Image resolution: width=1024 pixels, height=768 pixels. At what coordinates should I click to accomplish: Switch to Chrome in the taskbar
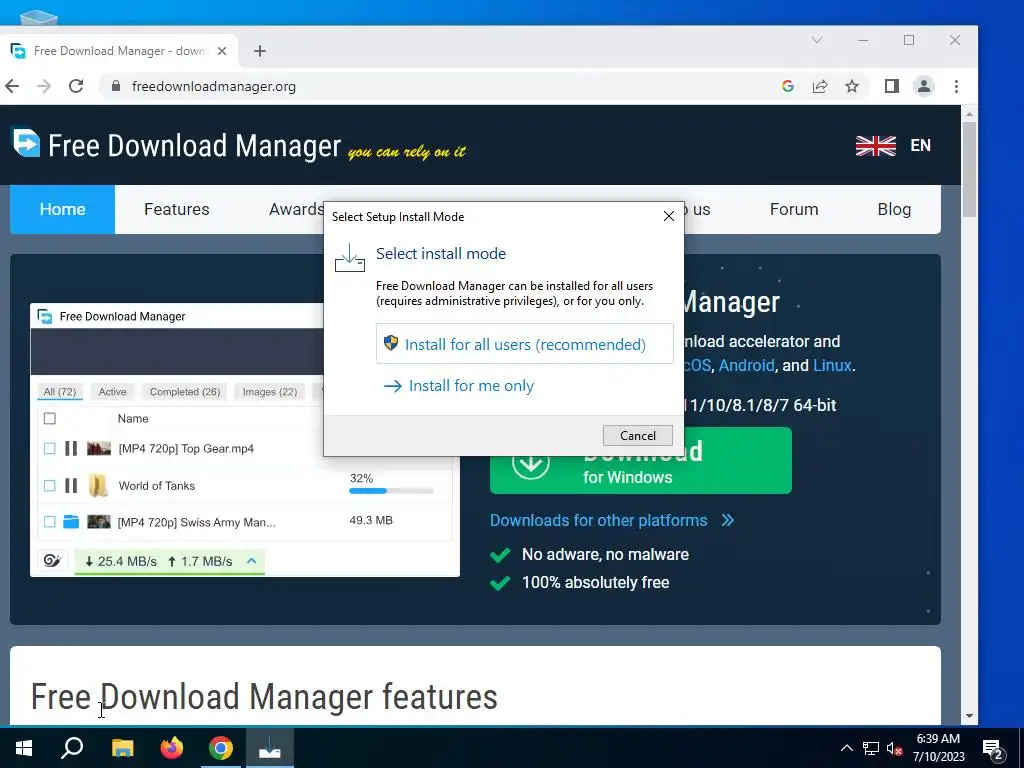pos(221,748)
